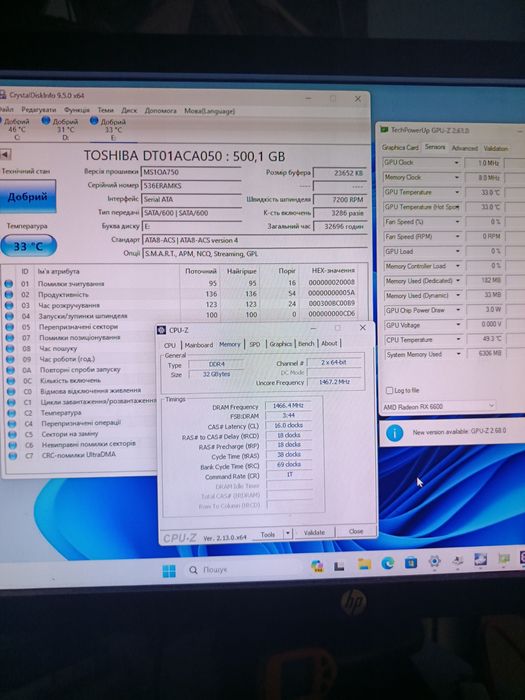Viewport: 525px width, 700px height.
Task: Open Copilot from the taskbar
Action: coord(317,566)
